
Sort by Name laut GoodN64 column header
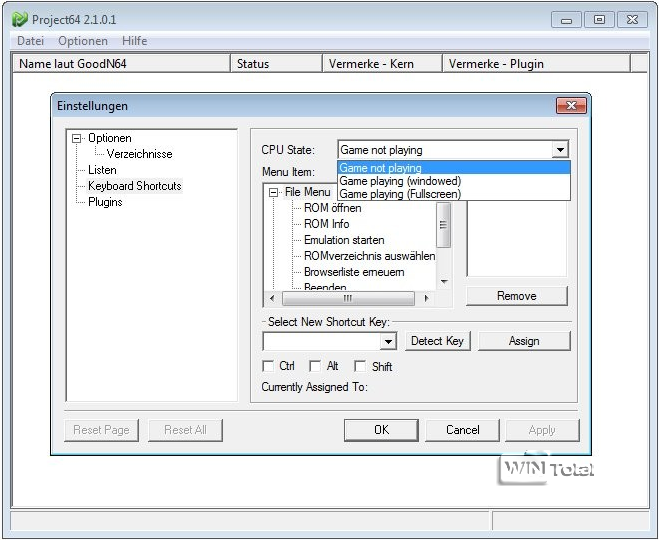pyautogui.click(x=121, y=63)
